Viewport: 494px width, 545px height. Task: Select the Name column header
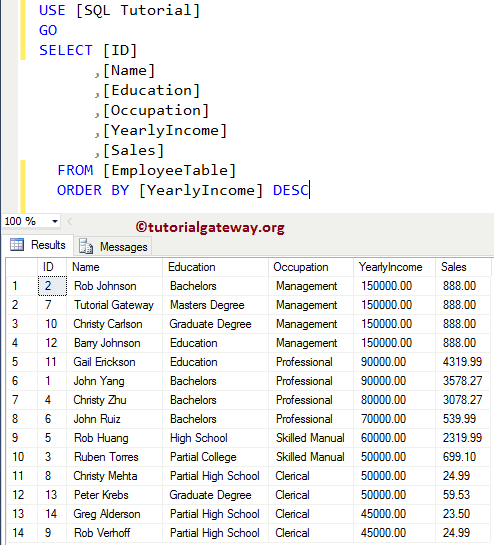click(114, 267)
